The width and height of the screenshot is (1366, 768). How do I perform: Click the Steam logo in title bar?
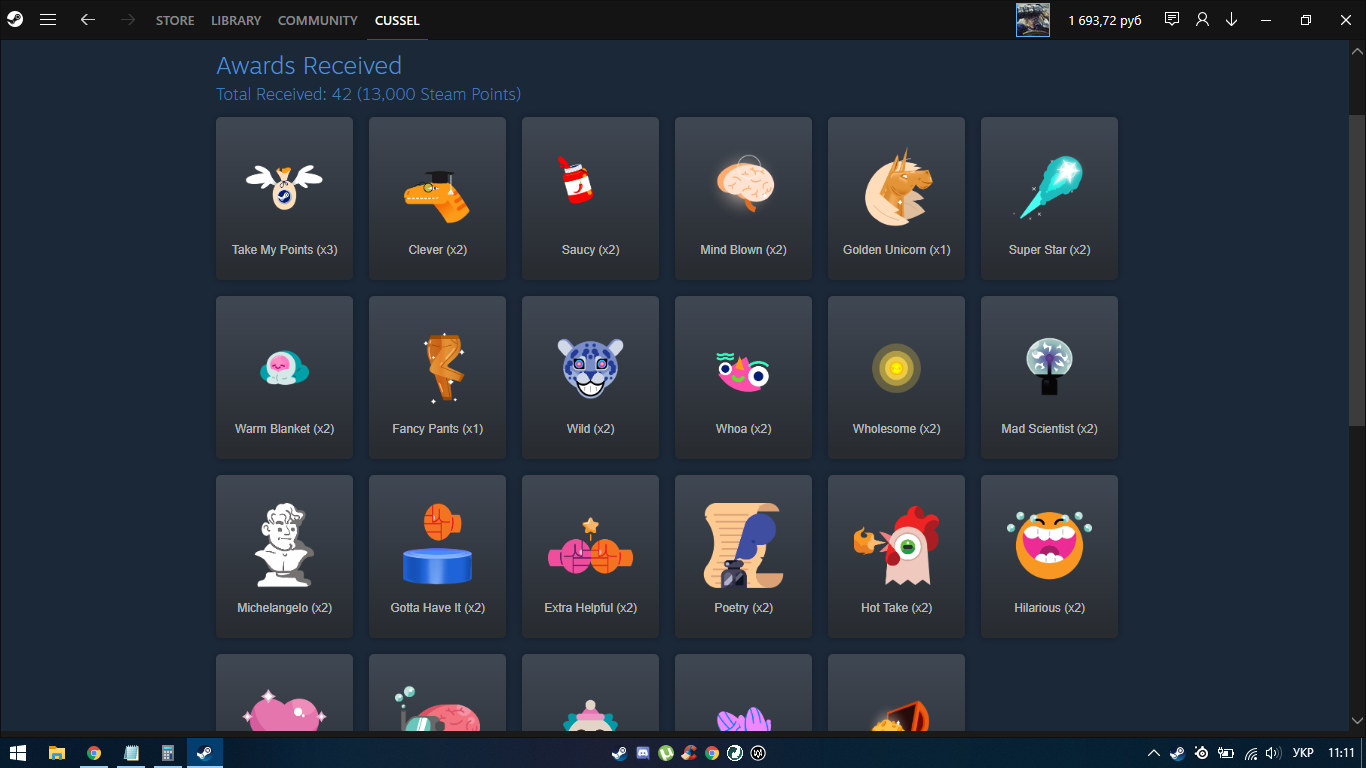(x=15, y=20)
